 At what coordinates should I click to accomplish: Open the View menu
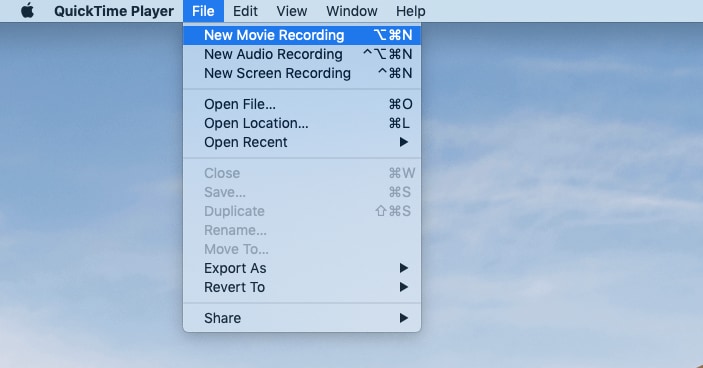pos(291,11)
